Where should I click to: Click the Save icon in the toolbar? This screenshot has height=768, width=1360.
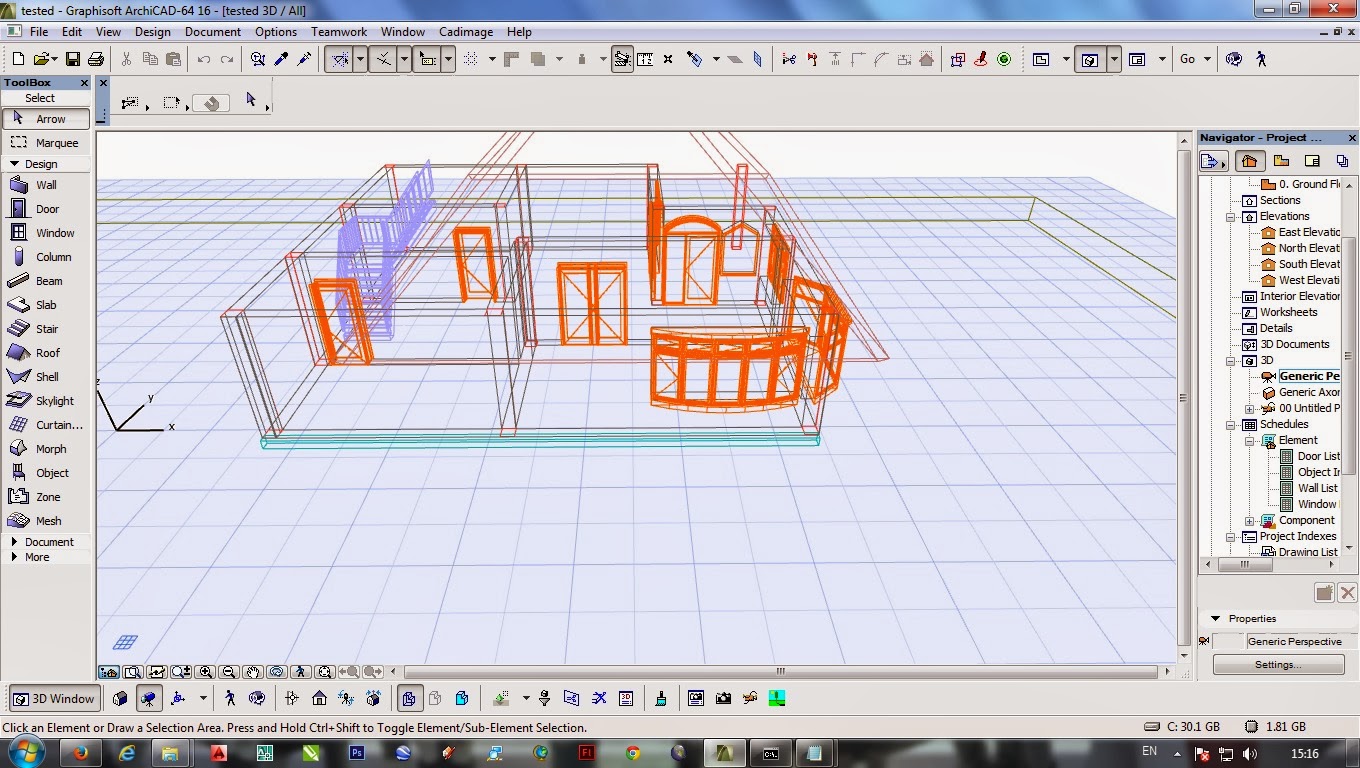(73, 59)
